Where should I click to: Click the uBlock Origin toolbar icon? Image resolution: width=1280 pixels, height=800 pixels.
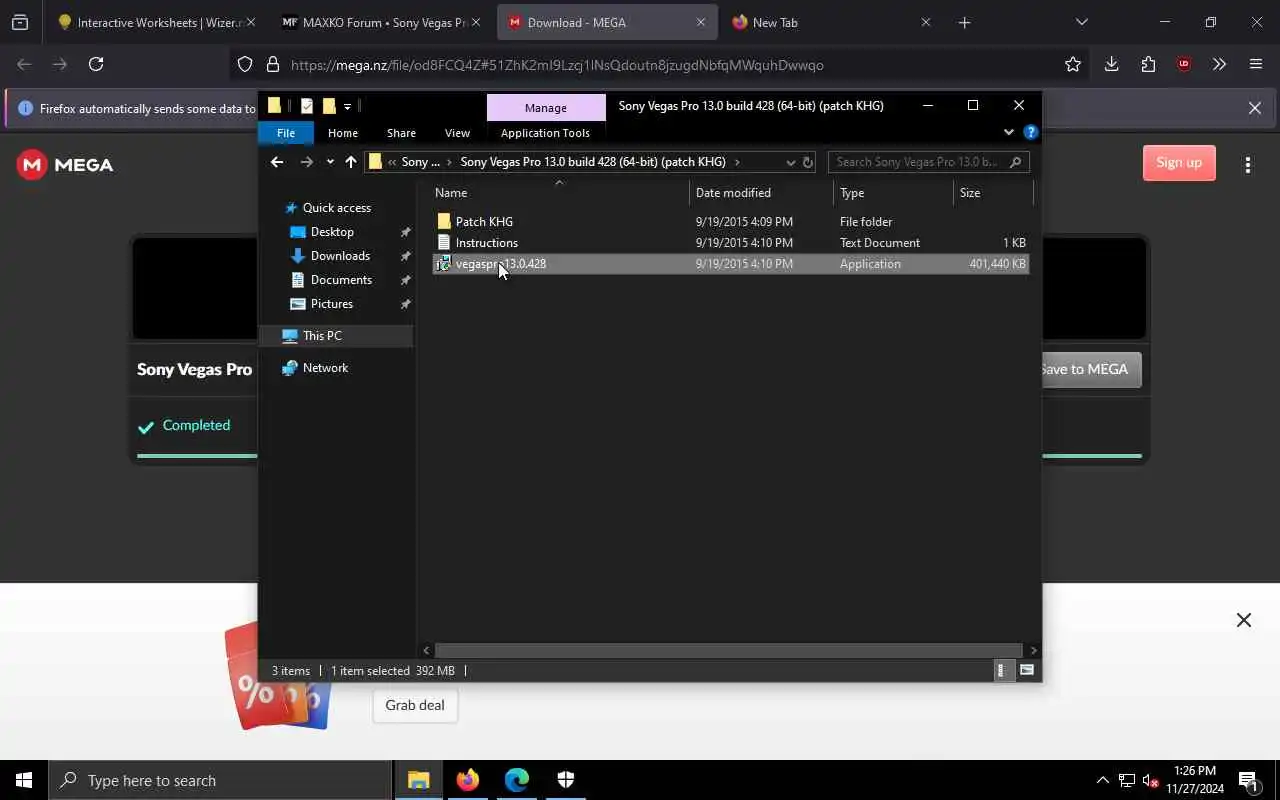[1184, 64]
